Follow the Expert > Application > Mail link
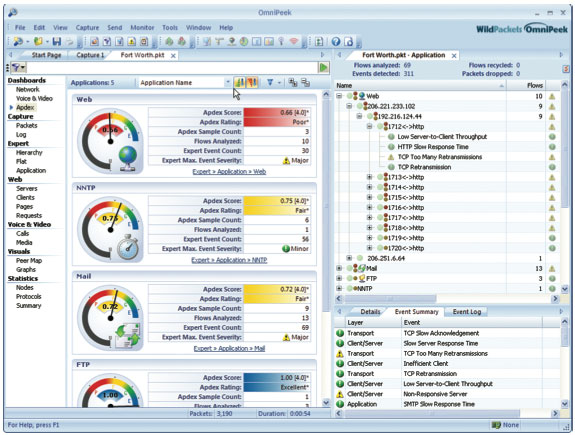This screenshot has height=435, width=575. 229,348
